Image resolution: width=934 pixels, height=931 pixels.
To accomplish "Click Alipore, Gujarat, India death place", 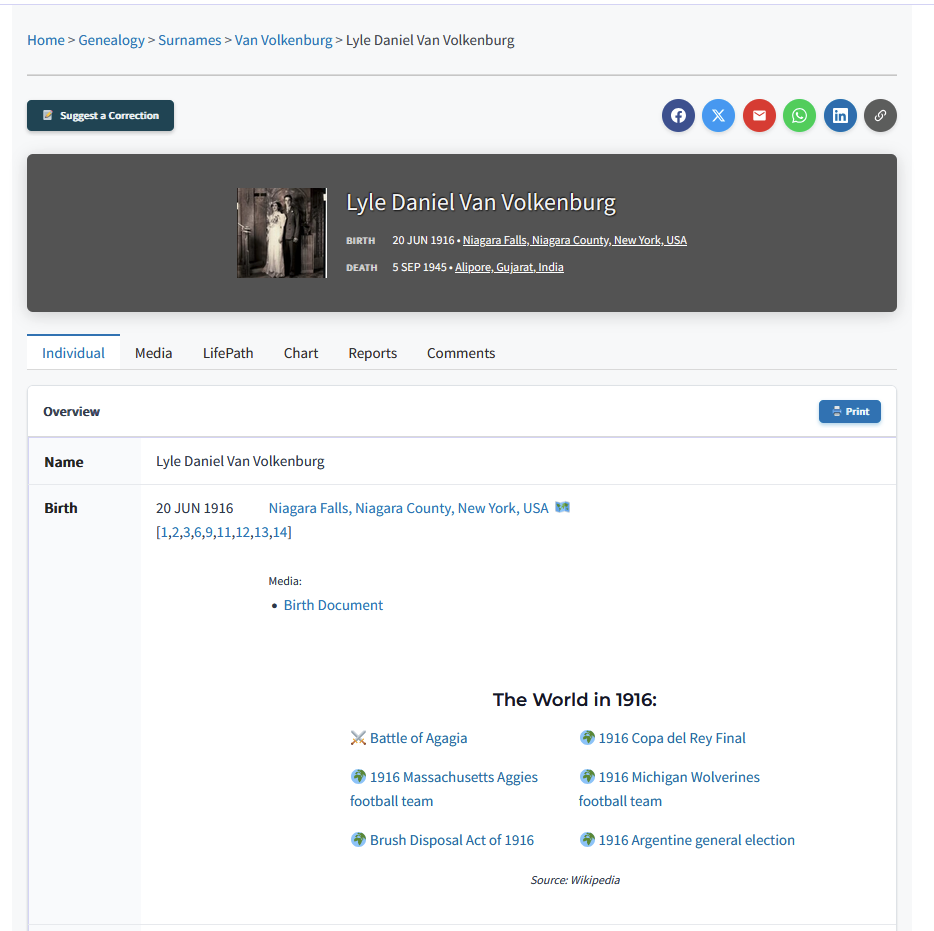I will coord(509,267).
